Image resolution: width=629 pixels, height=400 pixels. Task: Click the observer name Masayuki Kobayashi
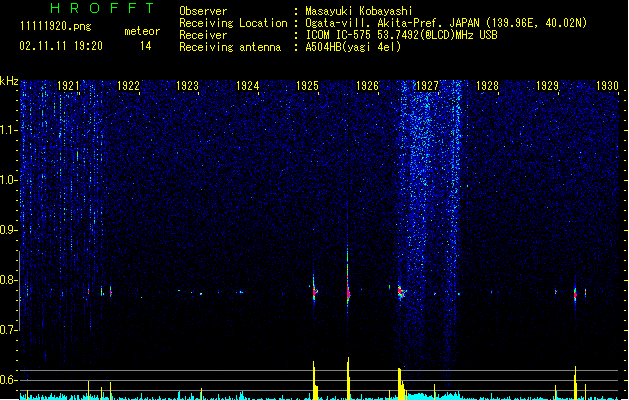click(359, 11)
